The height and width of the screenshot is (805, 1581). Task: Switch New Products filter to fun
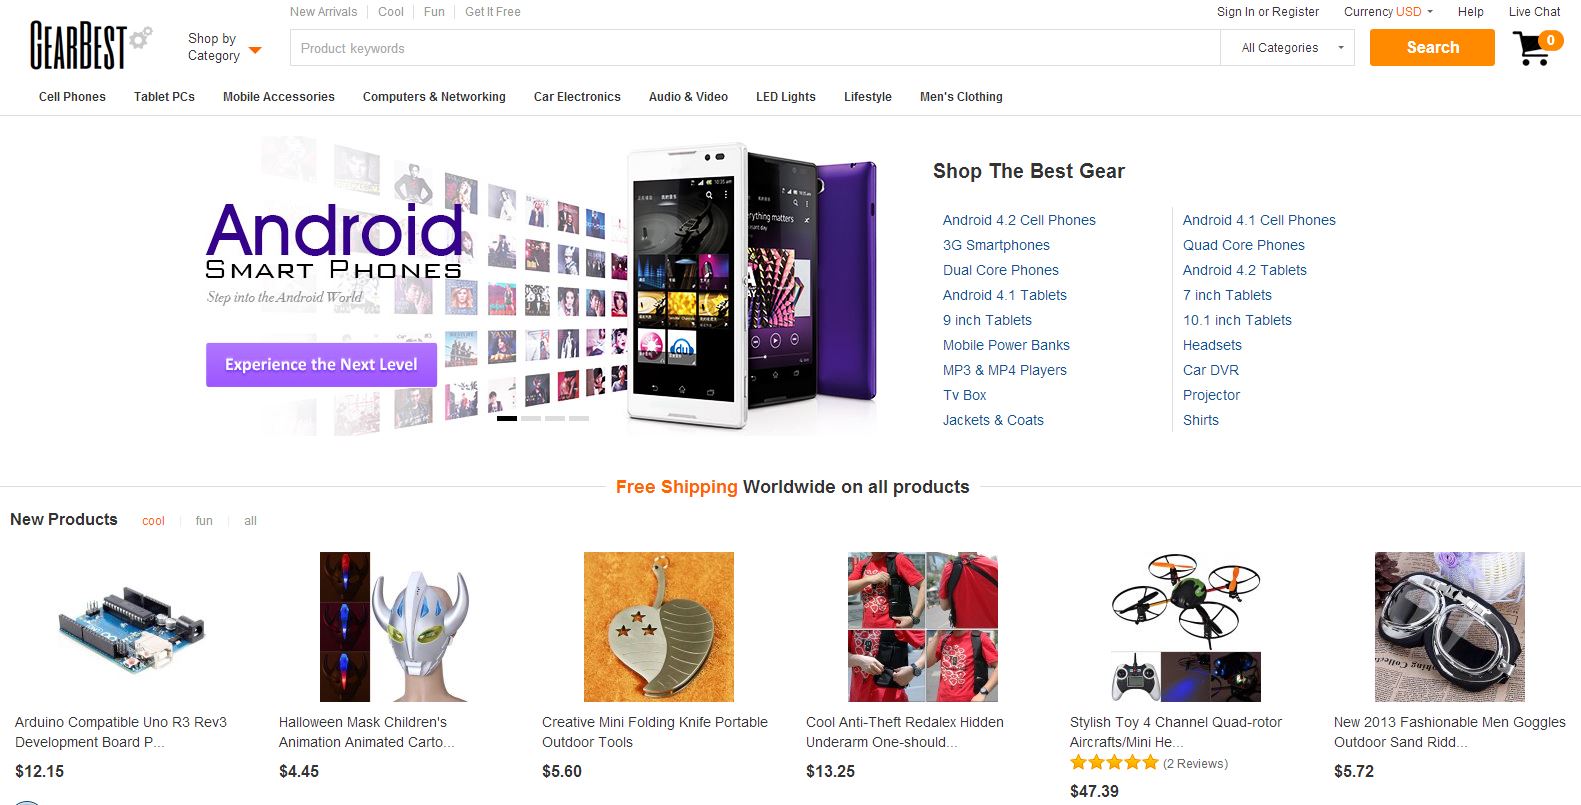[x=204, y=521]
